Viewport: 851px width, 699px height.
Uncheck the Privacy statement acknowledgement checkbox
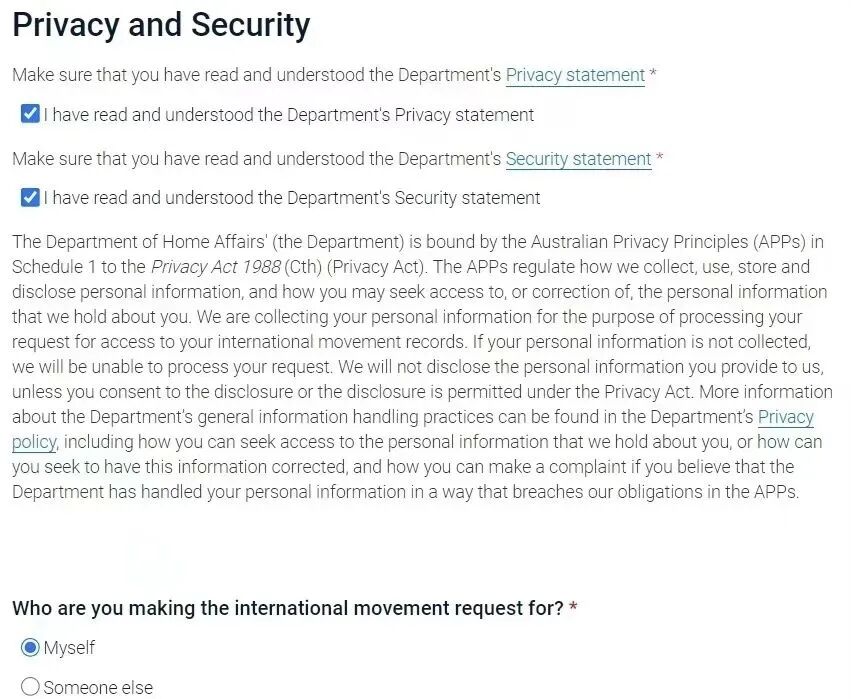coord(30,114)
